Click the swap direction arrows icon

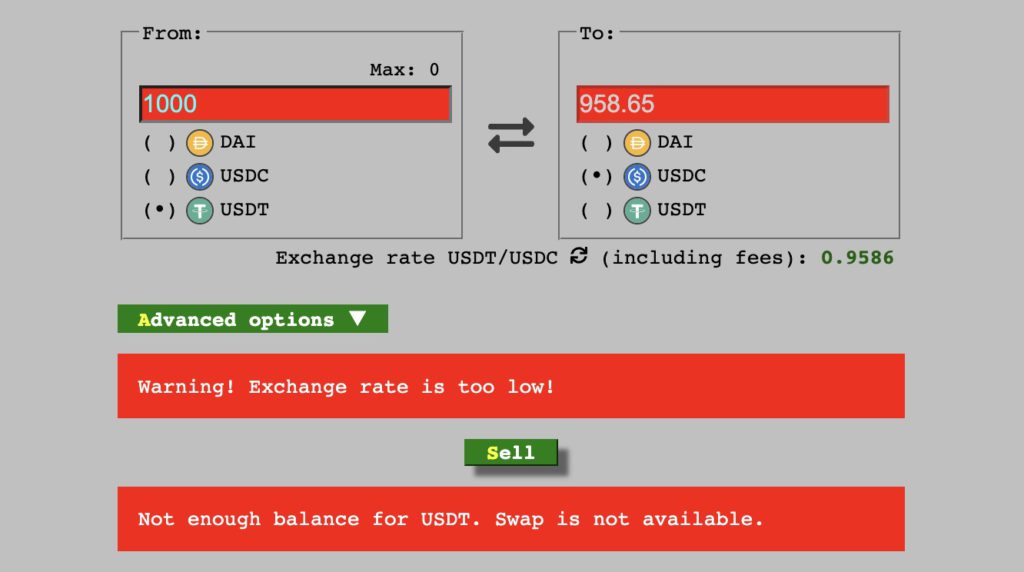tap(511, 135)
